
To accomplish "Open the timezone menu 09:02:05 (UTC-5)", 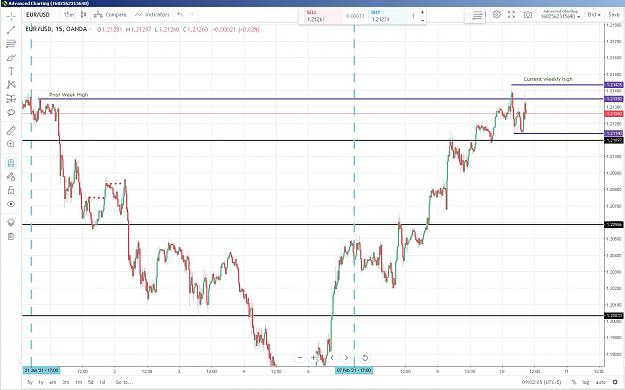I will 541,382.
